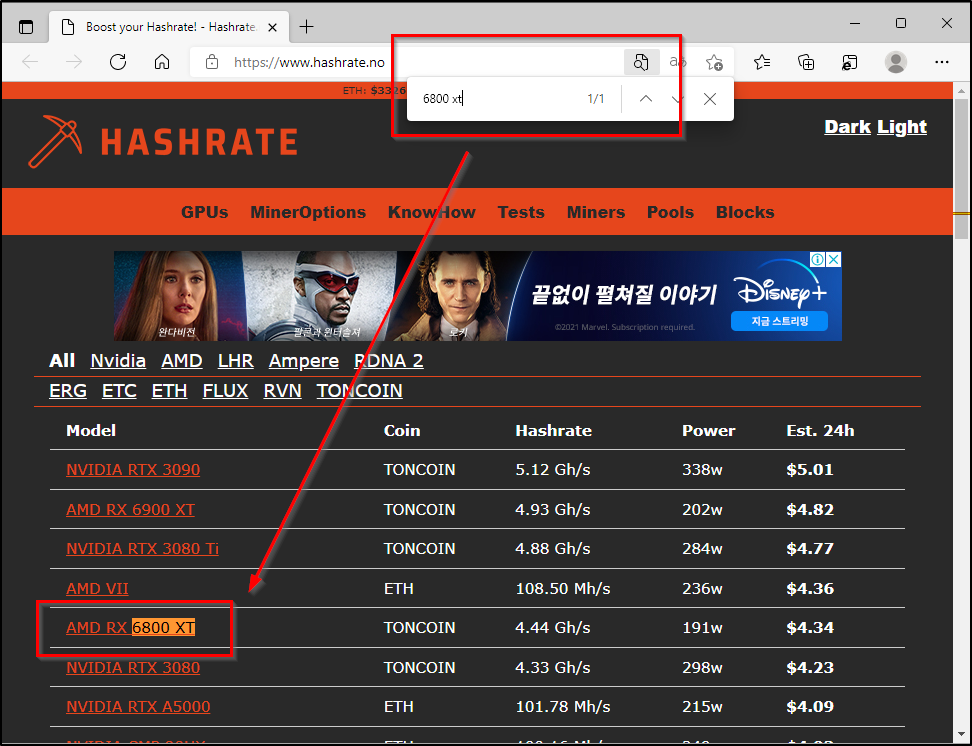Switch site theme to Dark

point(847,127)
